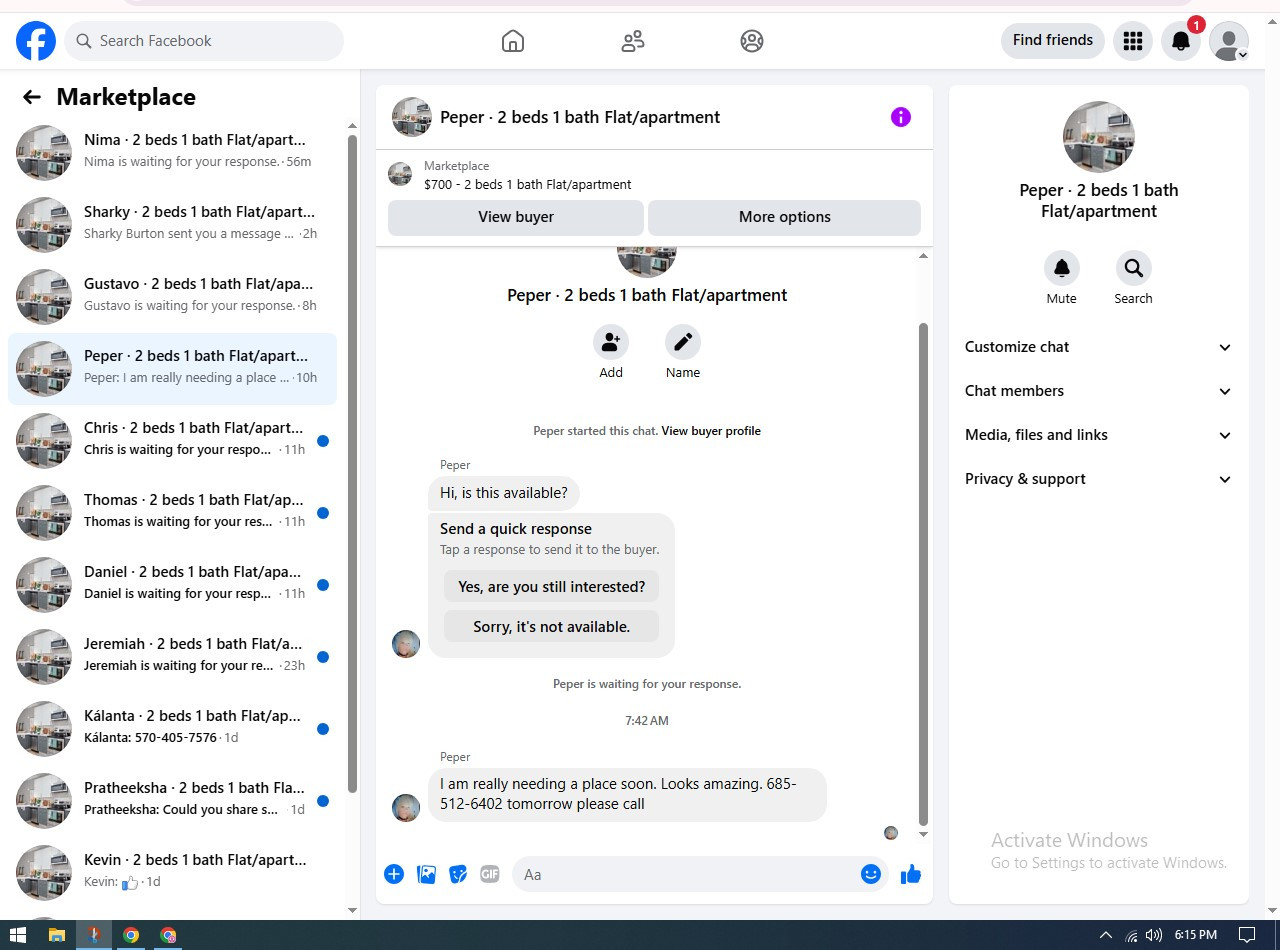The width and height of the screenshot is (1280, 950).
Task: Click the 'Hi, is this available?' message
Action: [504, 493]
